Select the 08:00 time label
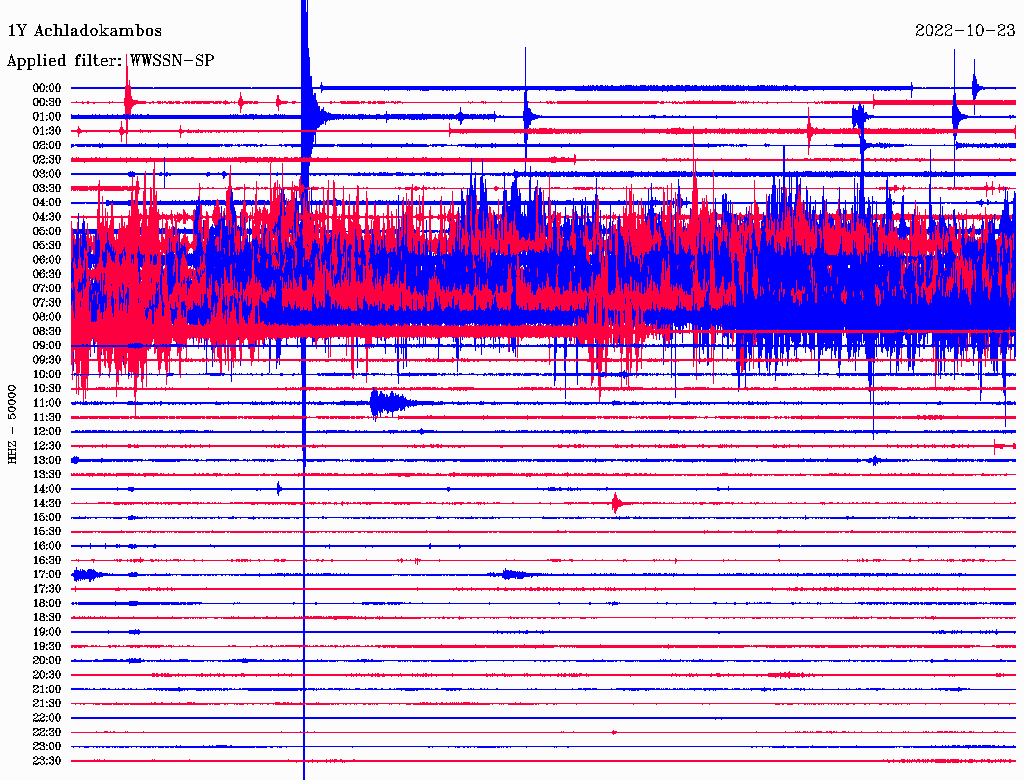The height and width of the screenshot is (780, 1024). pyautogui.click(x=47, y=317)
